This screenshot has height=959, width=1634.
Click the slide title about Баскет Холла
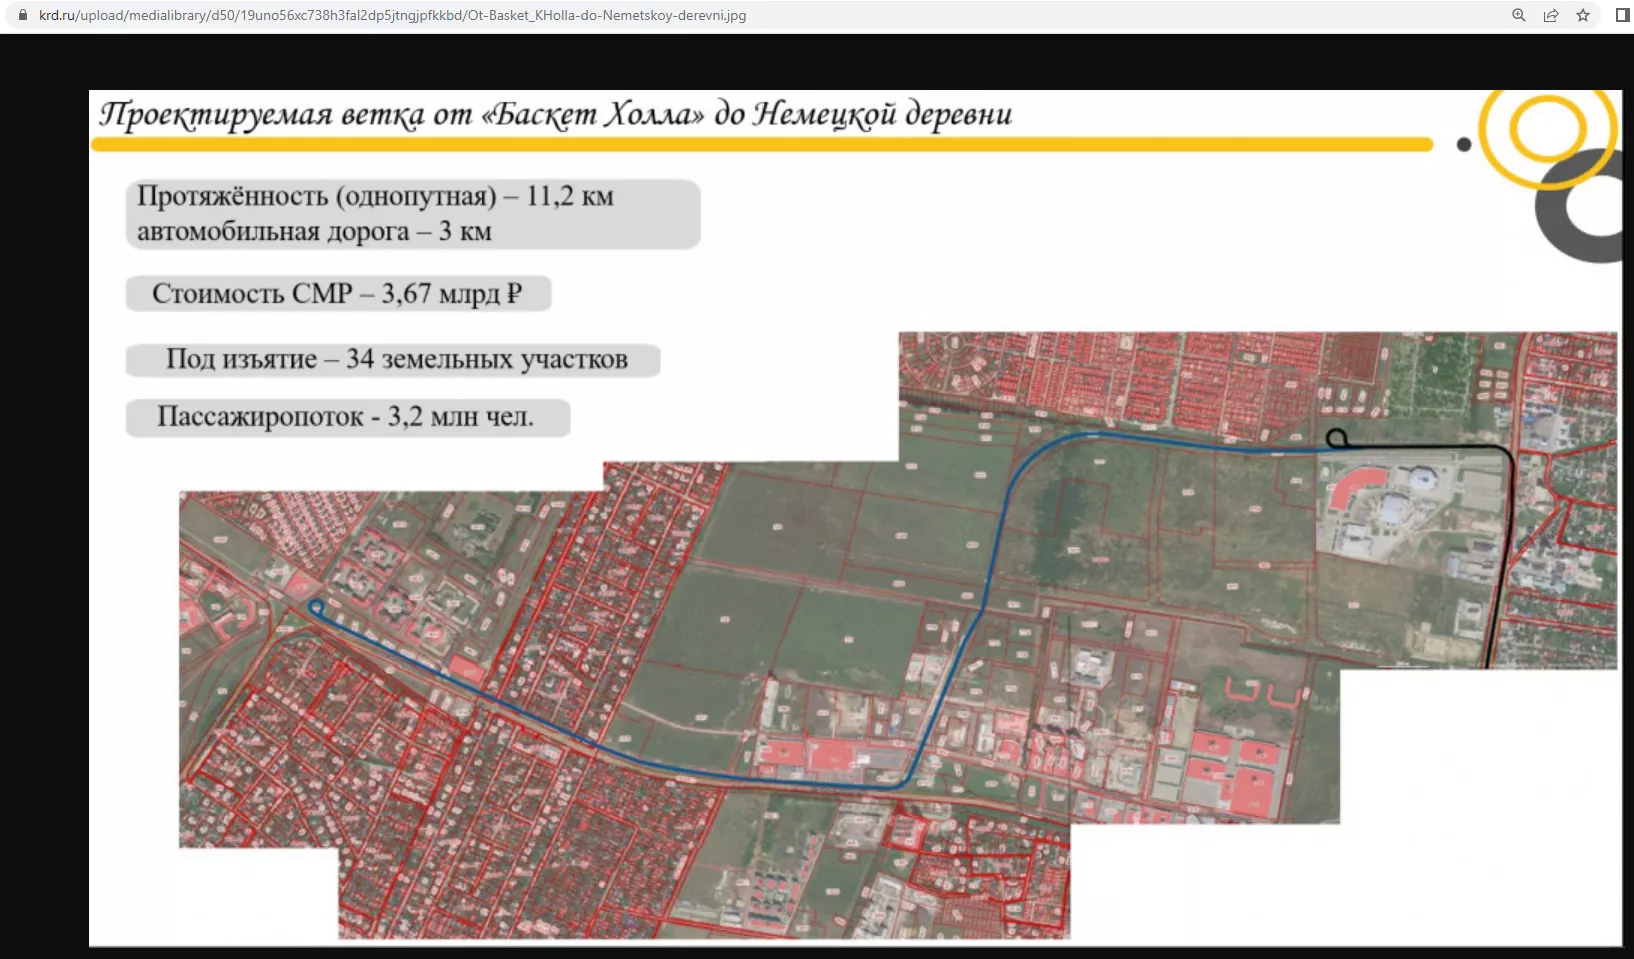click(x=555, y=114)
